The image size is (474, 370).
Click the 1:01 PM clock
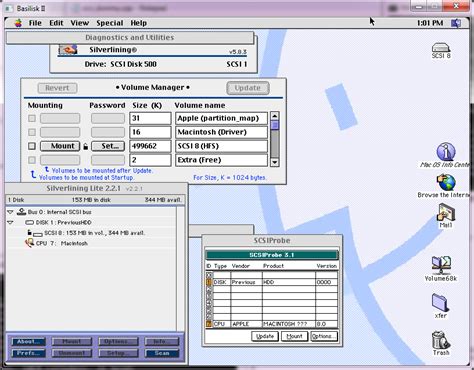coord(430,23)
